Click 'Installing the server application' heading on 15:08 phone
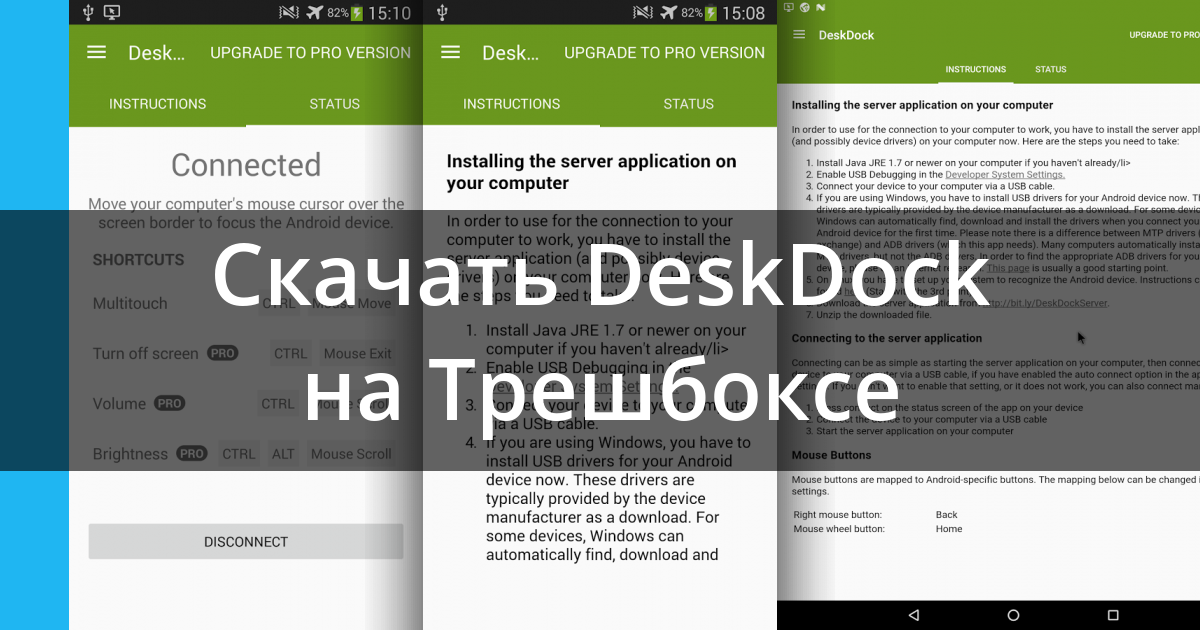This screenshot has height=630, width=1200. point(591,172)
